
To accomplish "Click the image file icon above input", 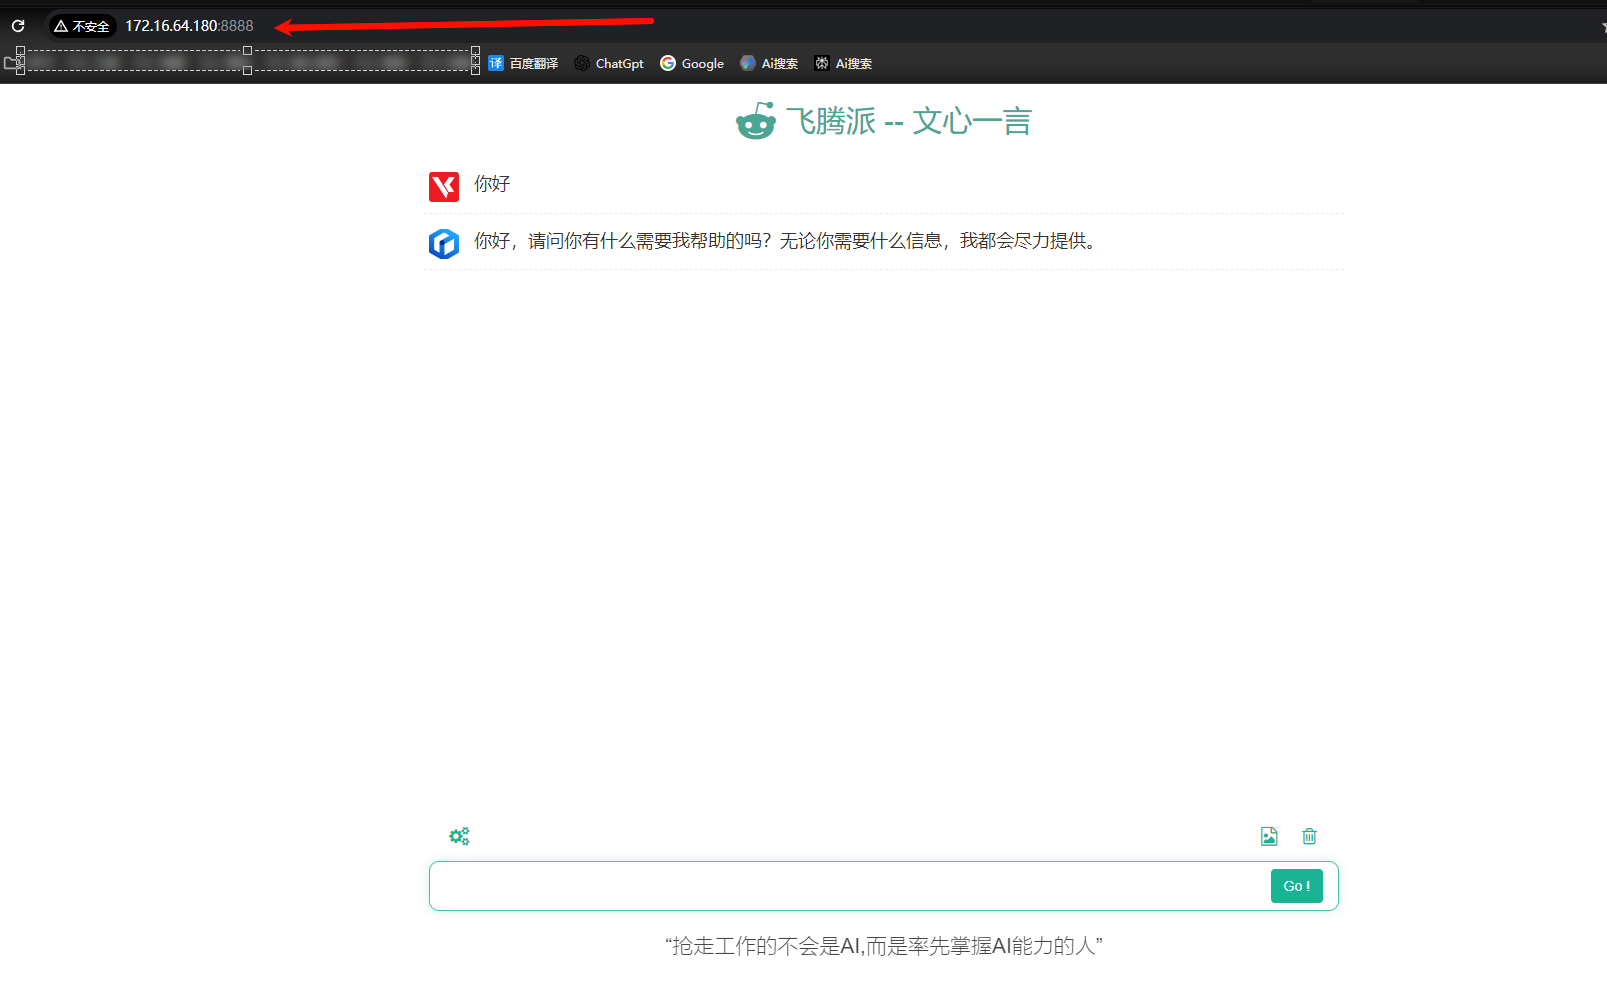I will 1269,836.
